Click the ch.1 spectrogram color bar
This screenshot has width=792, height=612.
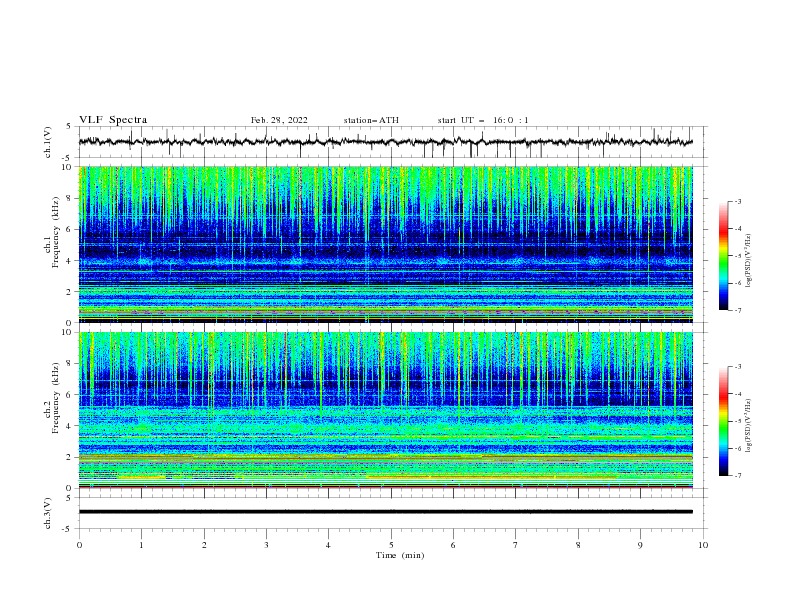[x=723, y=256]
